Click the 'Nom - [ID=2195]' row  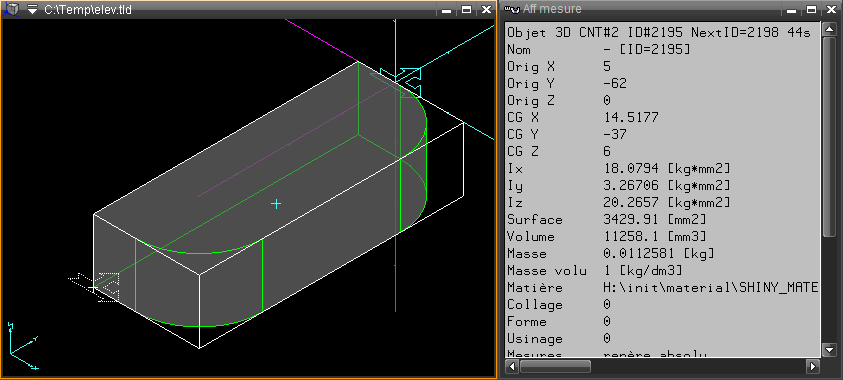coord(598,49)
